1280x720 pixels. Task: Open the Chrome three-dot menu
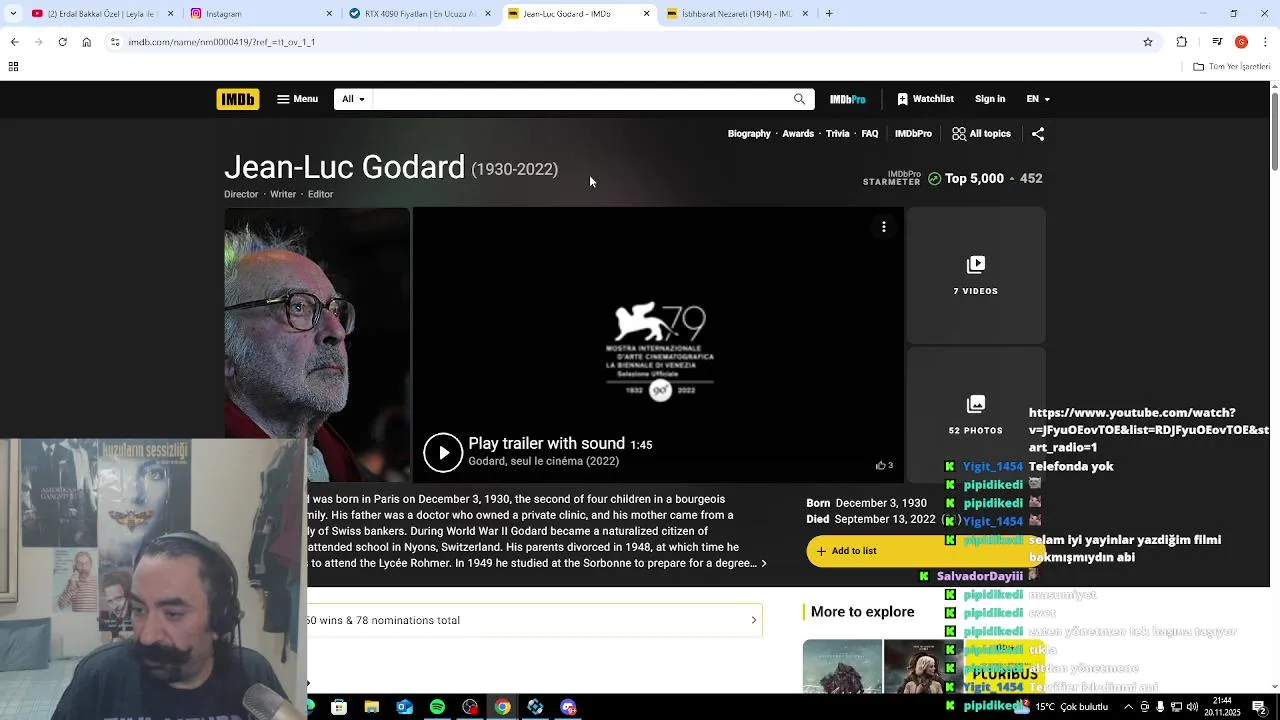click(x=1265, y=42)
